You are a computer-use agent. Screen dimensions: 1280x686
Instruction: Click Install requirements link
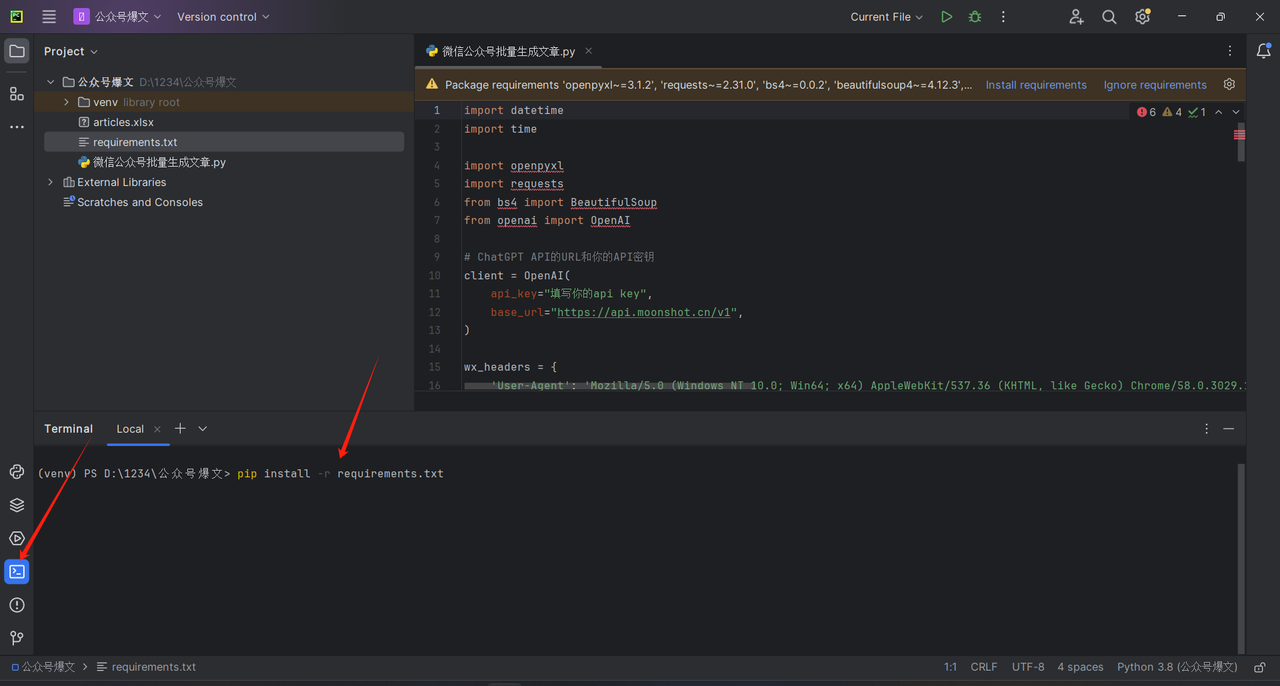(x=1036, y=85)
